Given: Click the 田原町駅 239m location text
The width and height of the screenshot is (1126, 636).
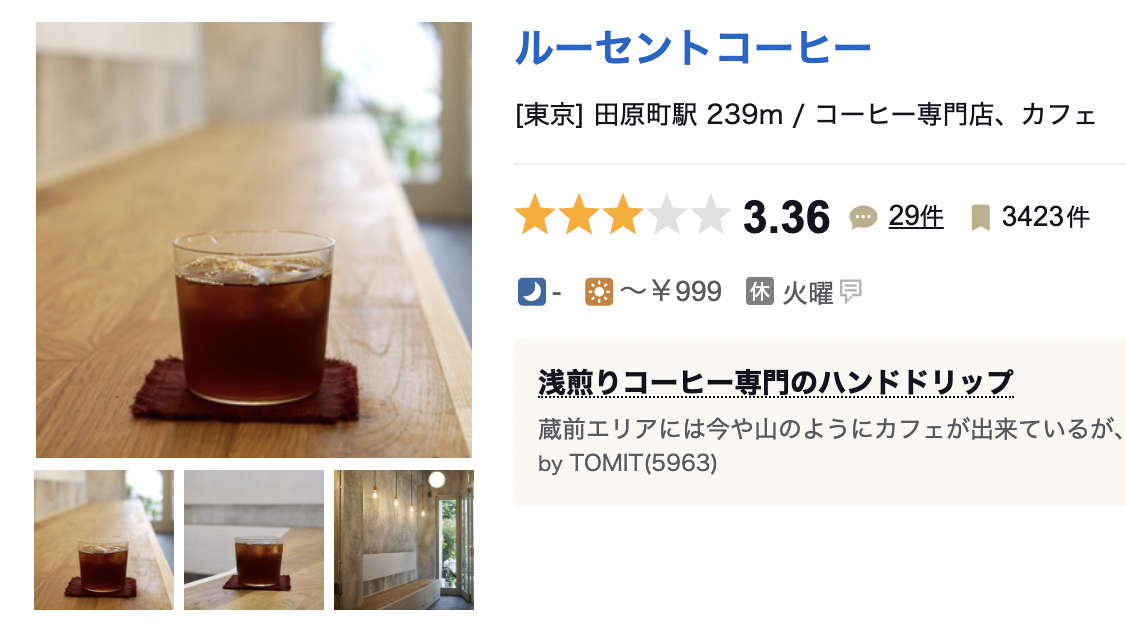Looking at the screenshot, I should pyautogui.click(x=688, y=115).
